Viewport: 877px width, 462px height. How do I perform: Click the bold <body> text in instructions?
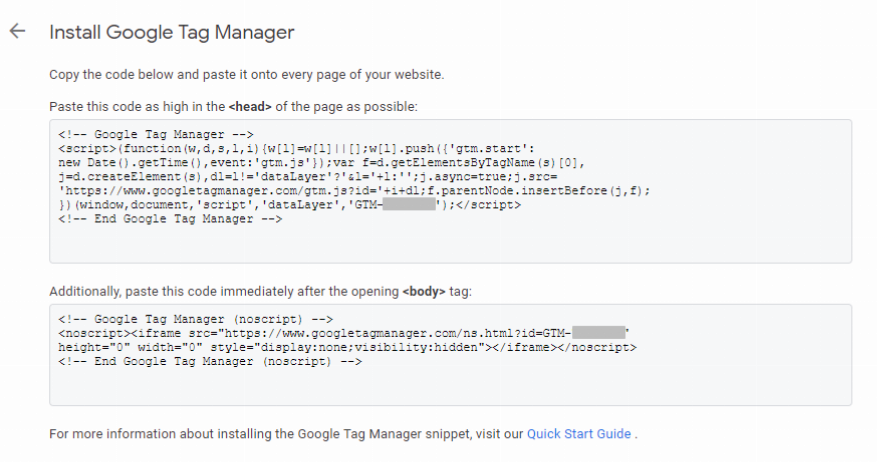coord(424,291)
